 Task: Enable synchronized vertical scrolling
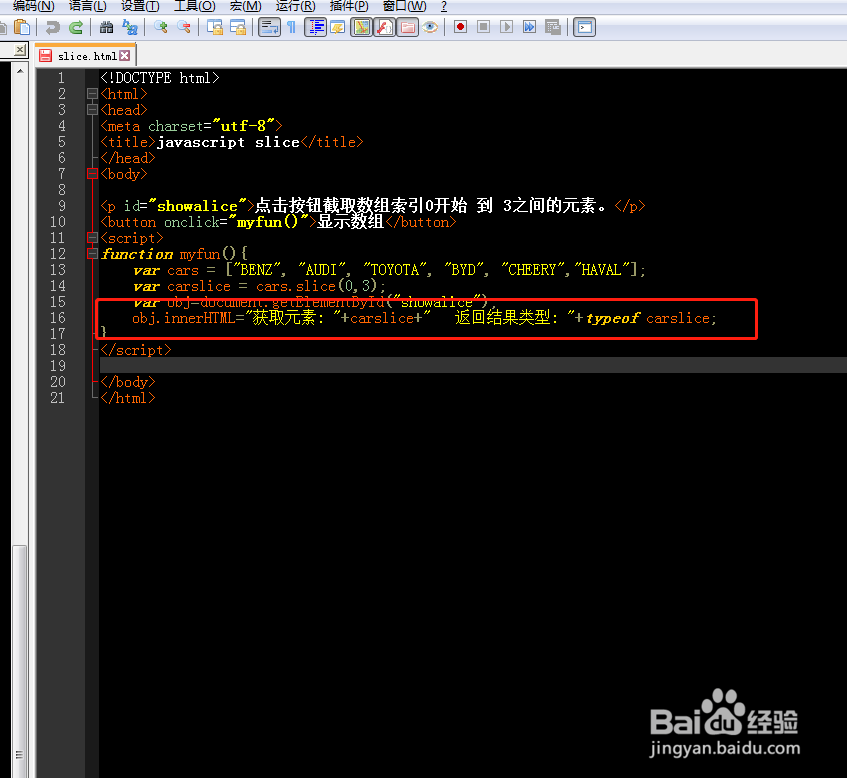pyautogui.click(x=214, y=27)
